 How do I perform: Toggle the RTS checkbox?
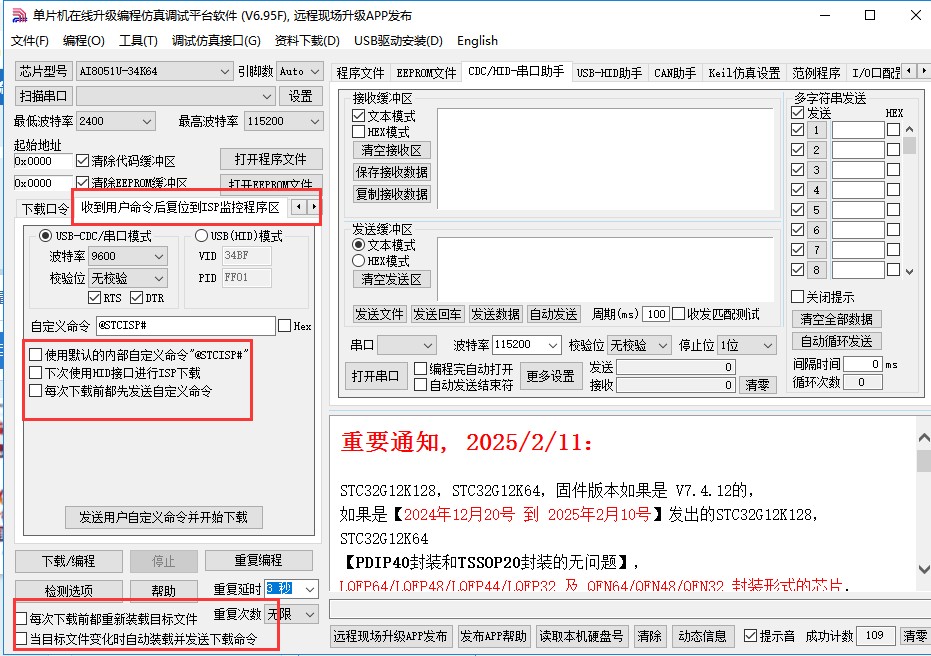[x=94, y=297]
